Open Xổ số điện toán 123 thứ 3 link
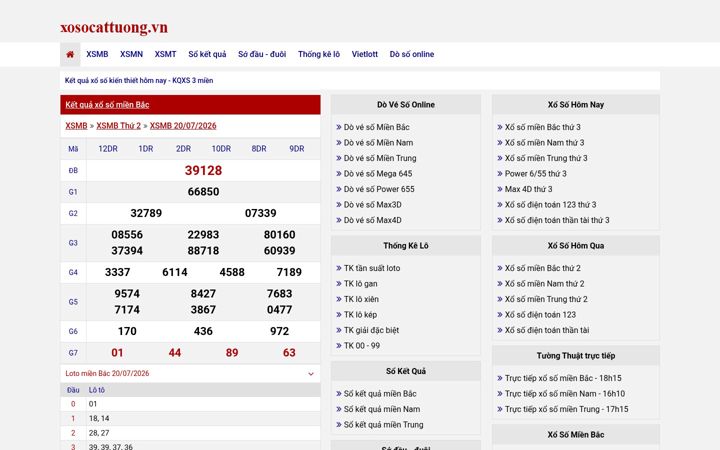The height and width of the screenshot is (450, 720). 551,205
